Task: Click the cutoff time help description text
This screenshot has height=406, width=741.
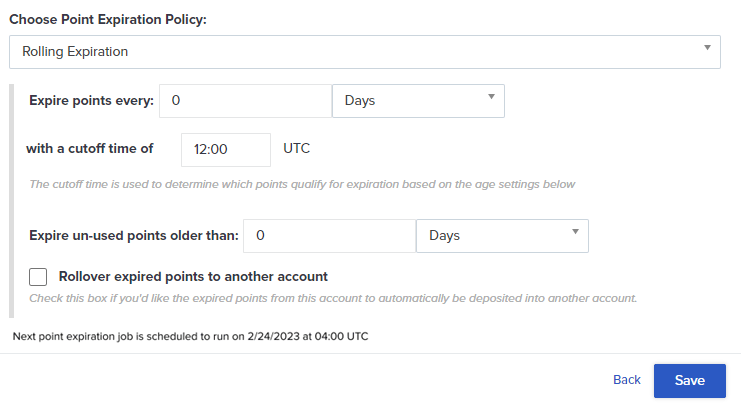Action: click(301, 184)
